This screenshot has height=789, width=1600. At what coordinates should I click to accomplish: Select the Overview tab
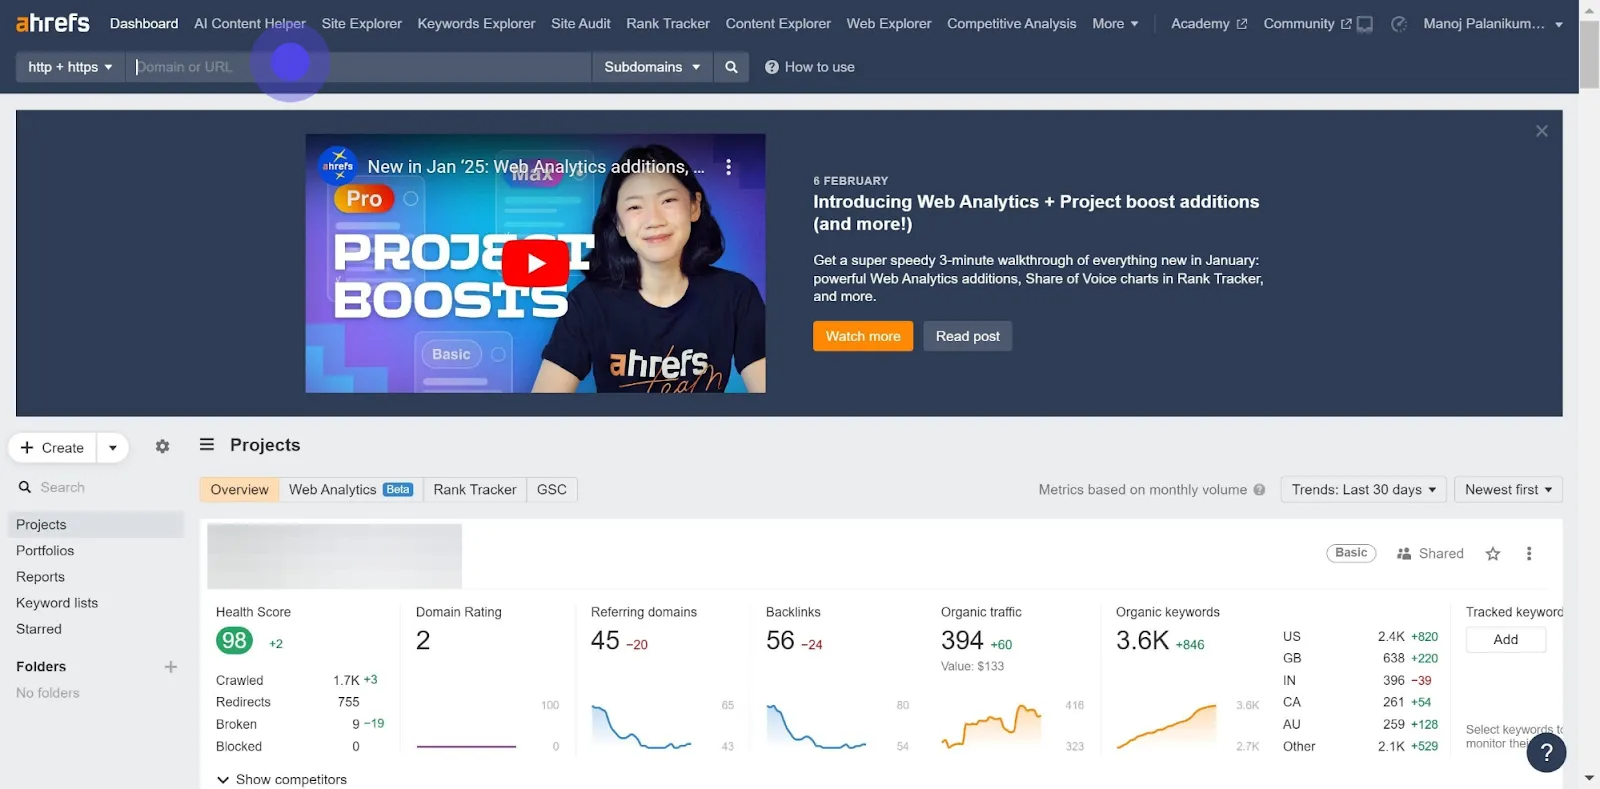[239, 490]
